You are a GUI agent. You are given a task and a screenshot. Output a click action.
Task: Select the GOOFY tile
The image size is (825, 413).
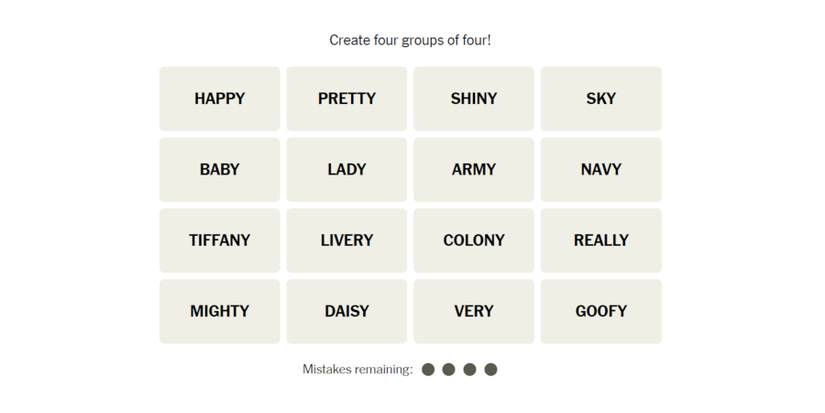point(600,312)
